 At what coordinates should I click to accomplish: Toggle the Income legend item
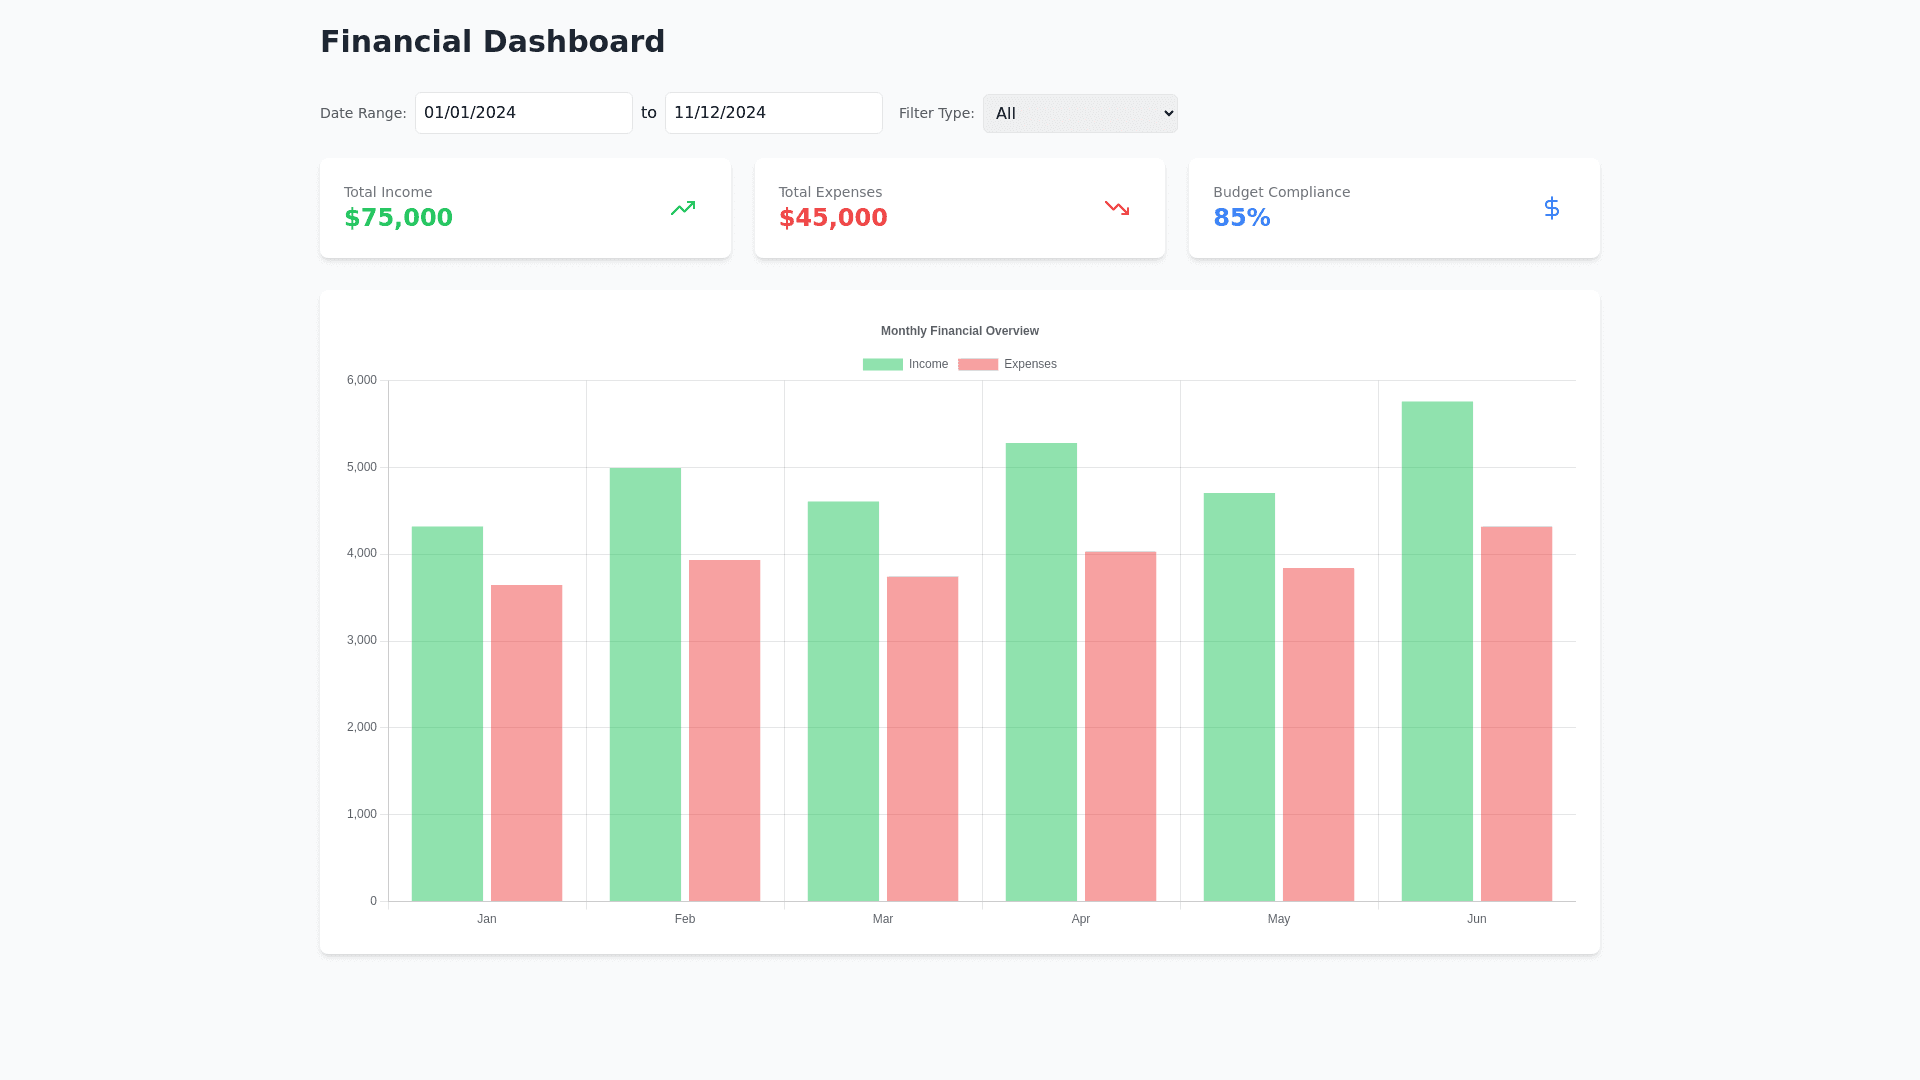point(927,364)
